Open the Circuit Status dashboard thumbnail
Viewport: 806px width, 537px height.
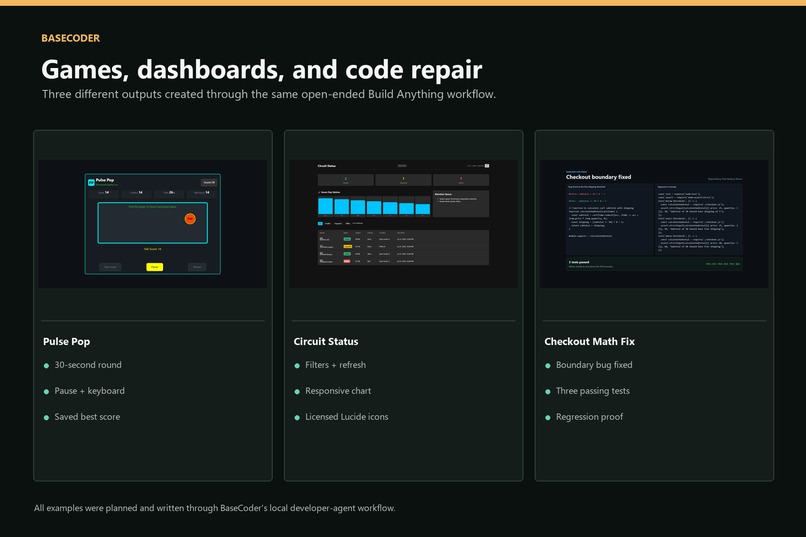coord(404,224)
